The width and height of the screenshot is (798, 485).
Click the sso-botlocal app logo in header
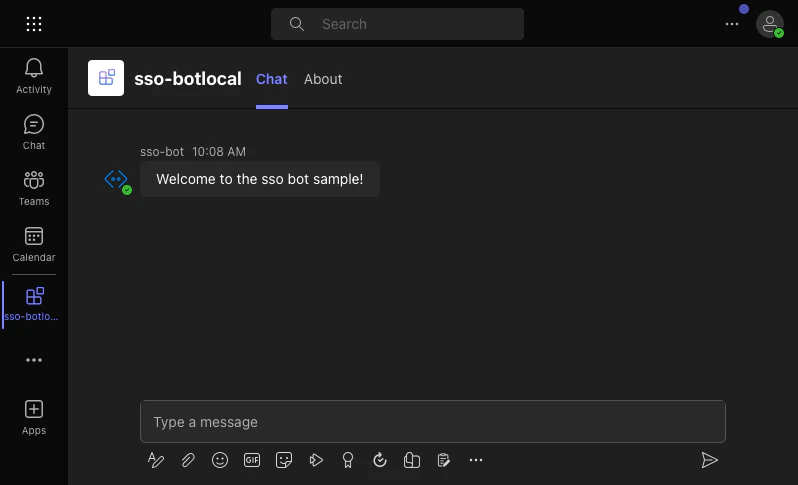(106, 78)
